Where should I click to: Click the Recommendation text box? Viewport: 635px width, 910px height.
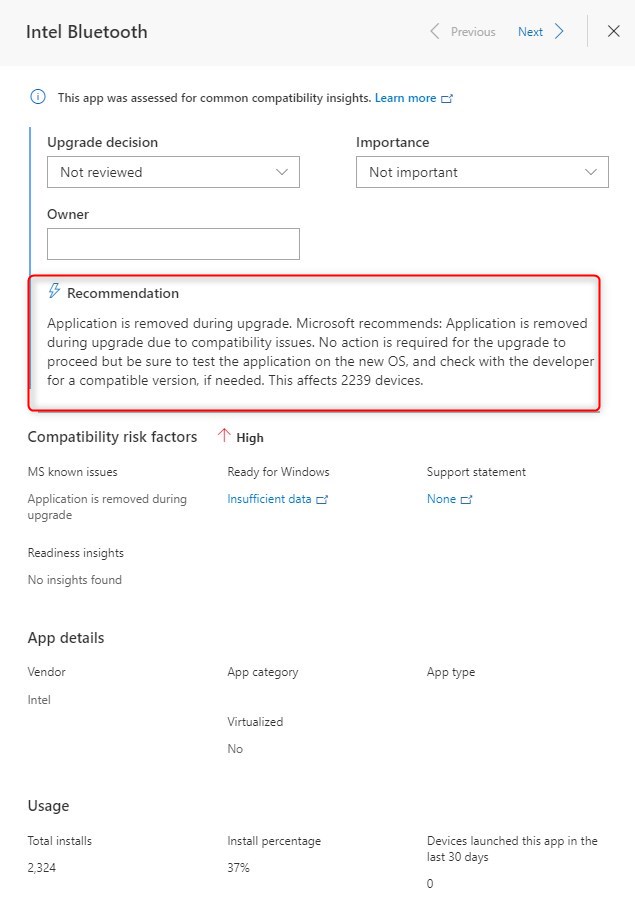[x=314, y=343]
